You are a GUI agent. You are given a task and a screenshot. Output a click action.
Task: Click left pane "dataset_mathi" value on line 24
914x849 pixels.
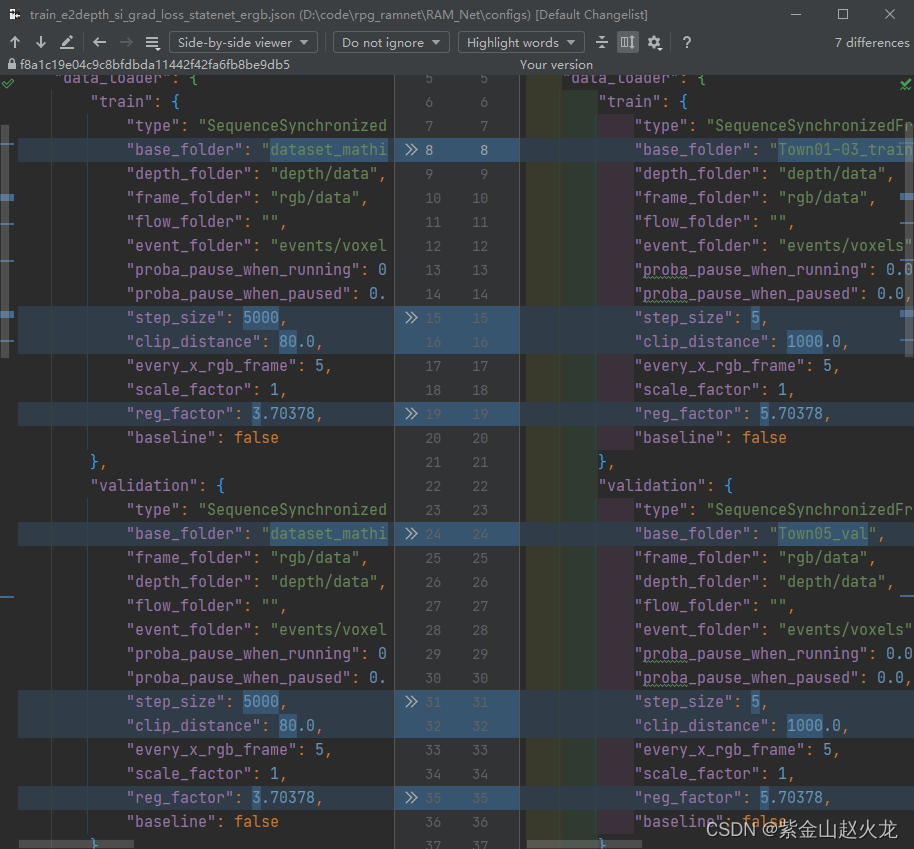pos(328,534)
